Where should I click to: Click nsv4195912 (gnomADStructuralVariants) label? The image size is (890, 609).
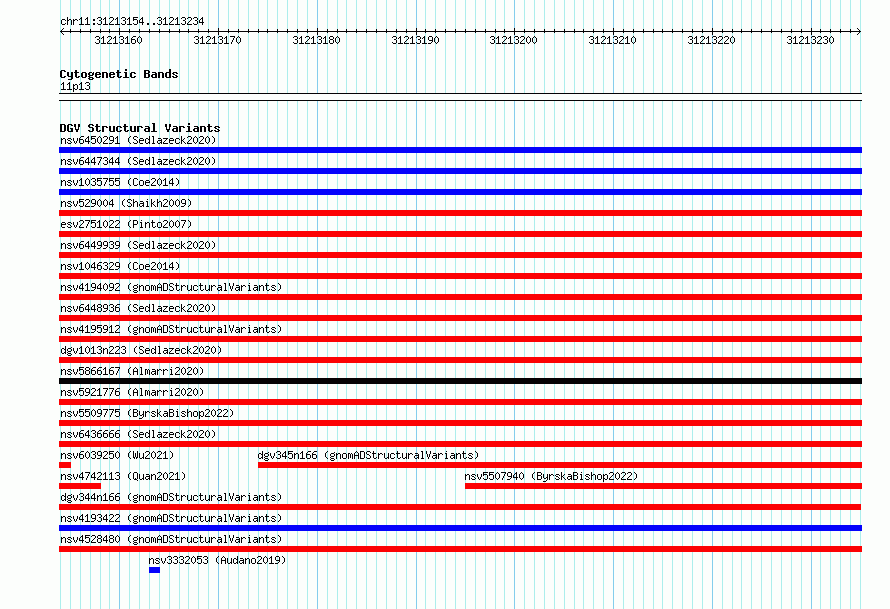click(171, 329)
